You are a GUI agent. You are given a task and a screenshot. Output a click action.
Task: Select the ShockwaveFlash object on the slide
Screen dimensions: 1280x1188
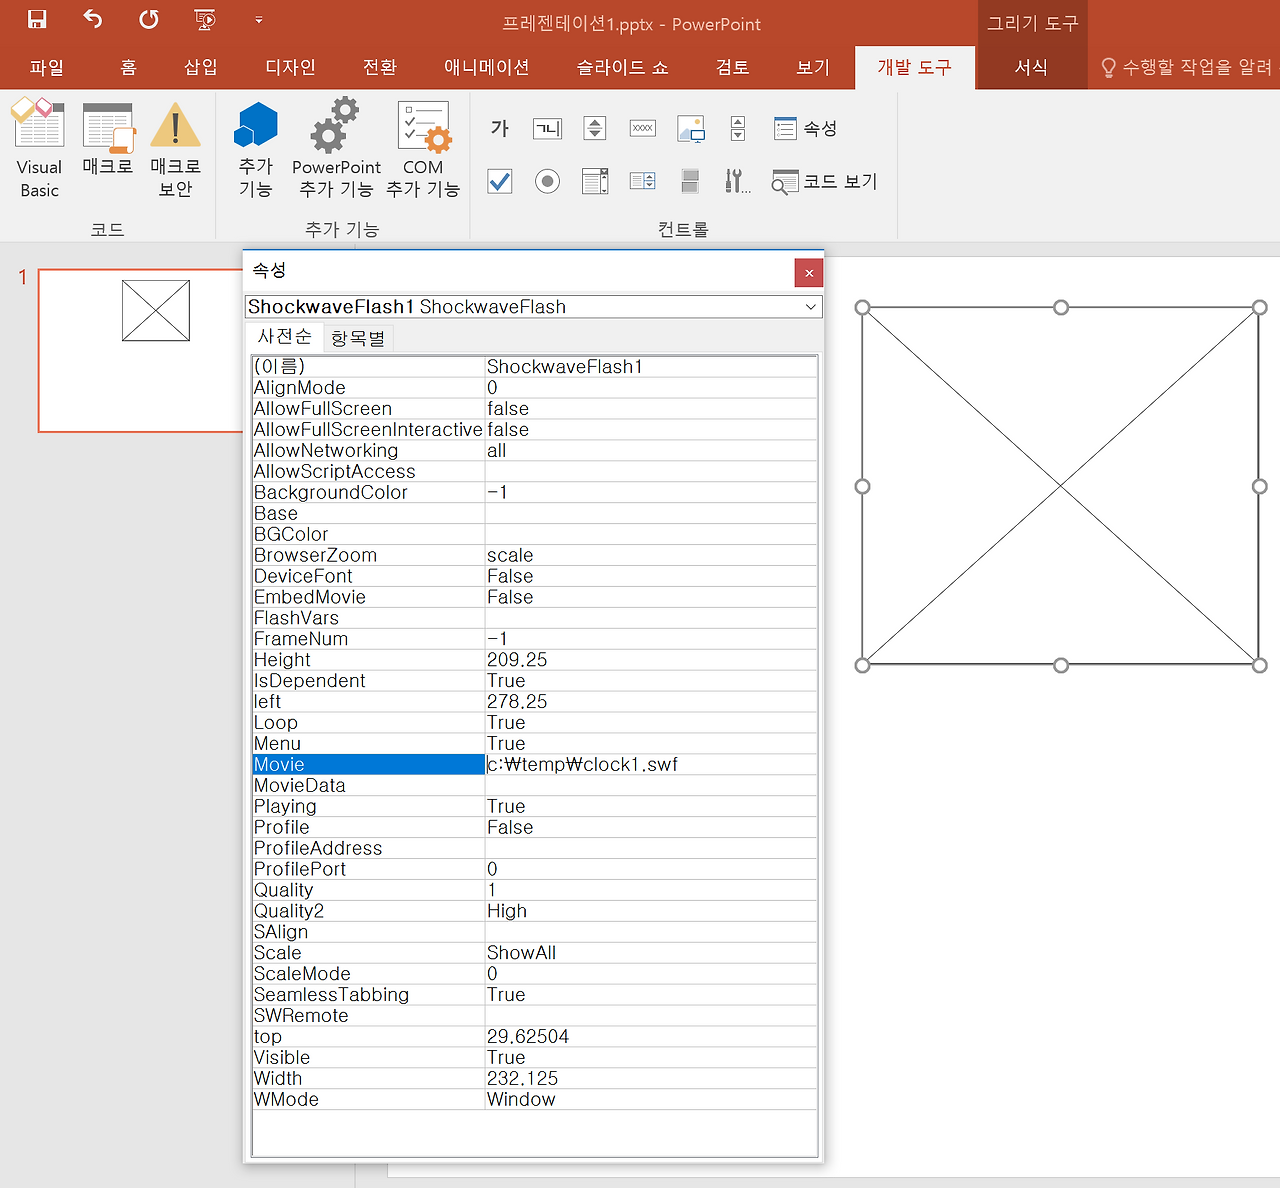point(1061,486)
